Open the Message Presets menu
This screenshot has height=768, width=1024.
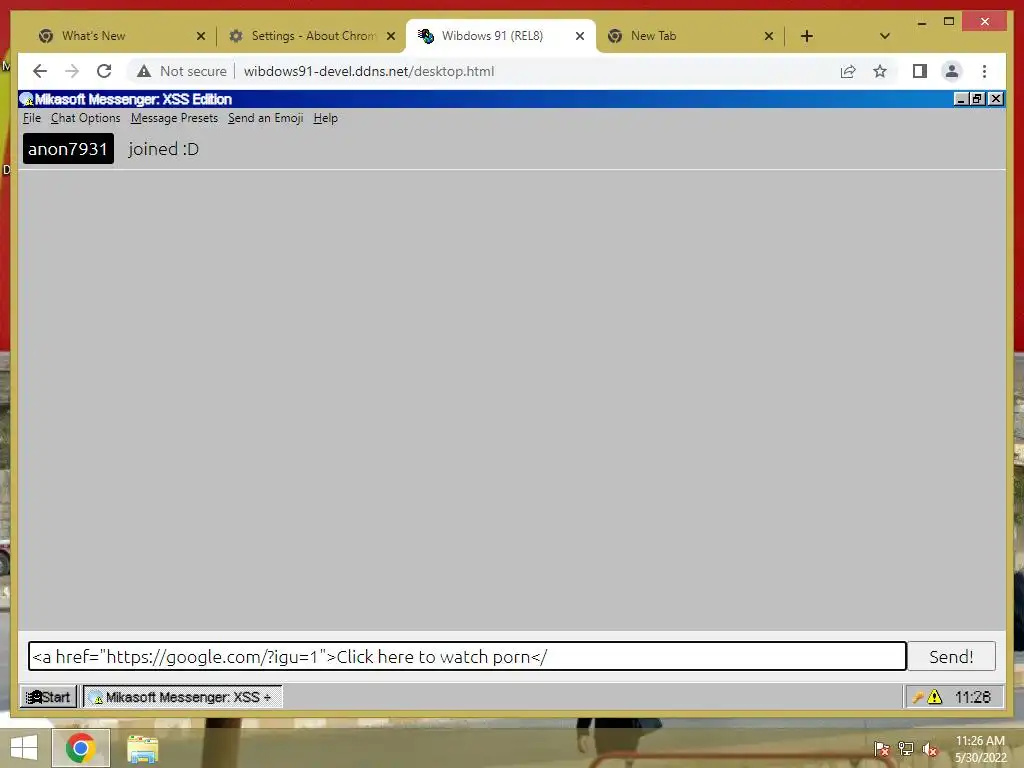(174, 118)
